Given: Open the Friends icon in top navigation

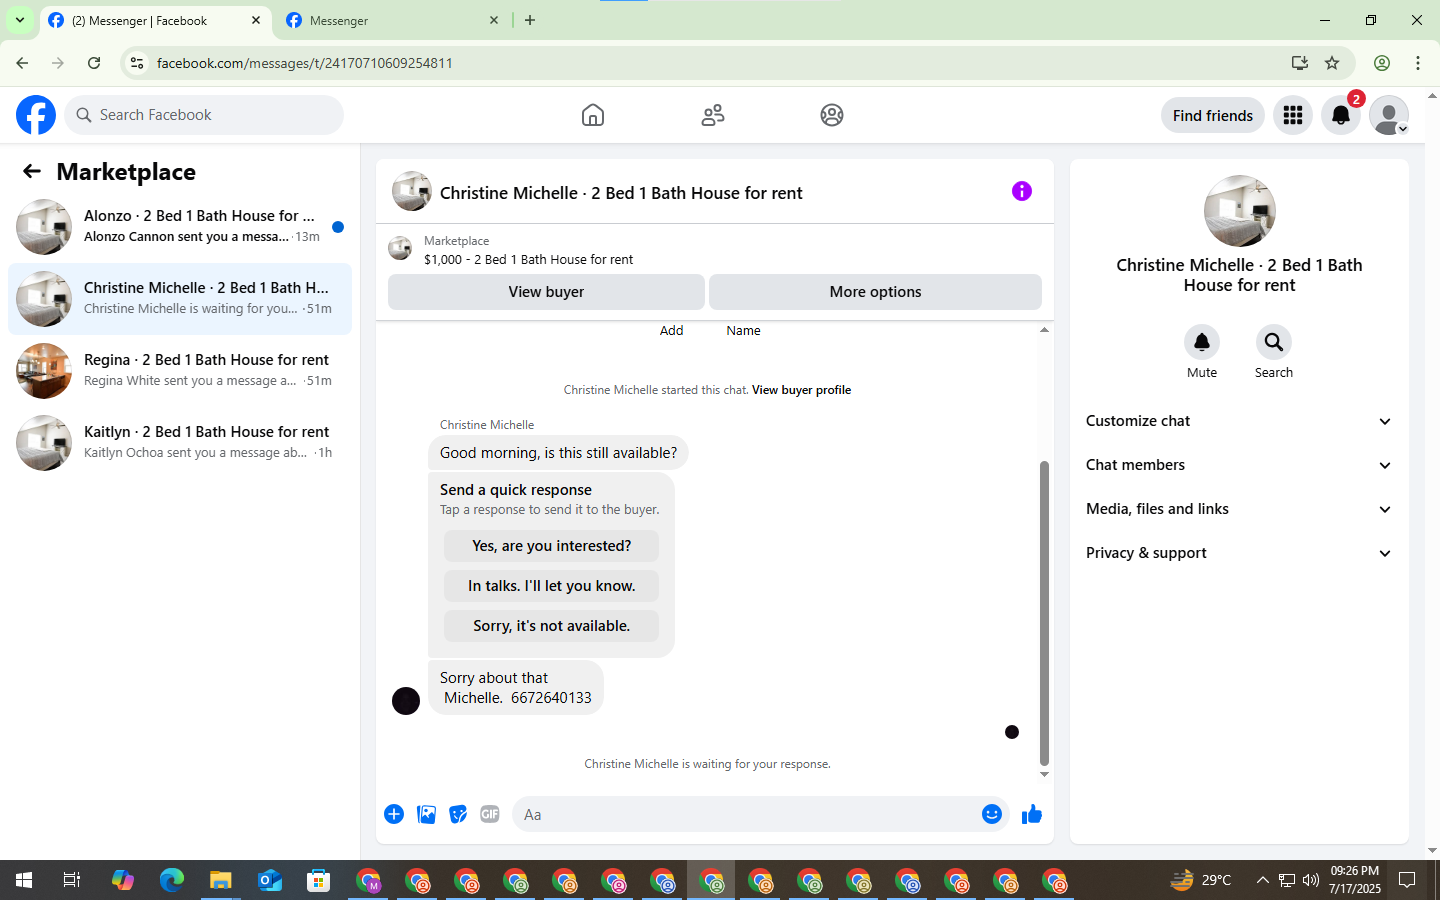Looking at the screenshot, I should point(713,115).
